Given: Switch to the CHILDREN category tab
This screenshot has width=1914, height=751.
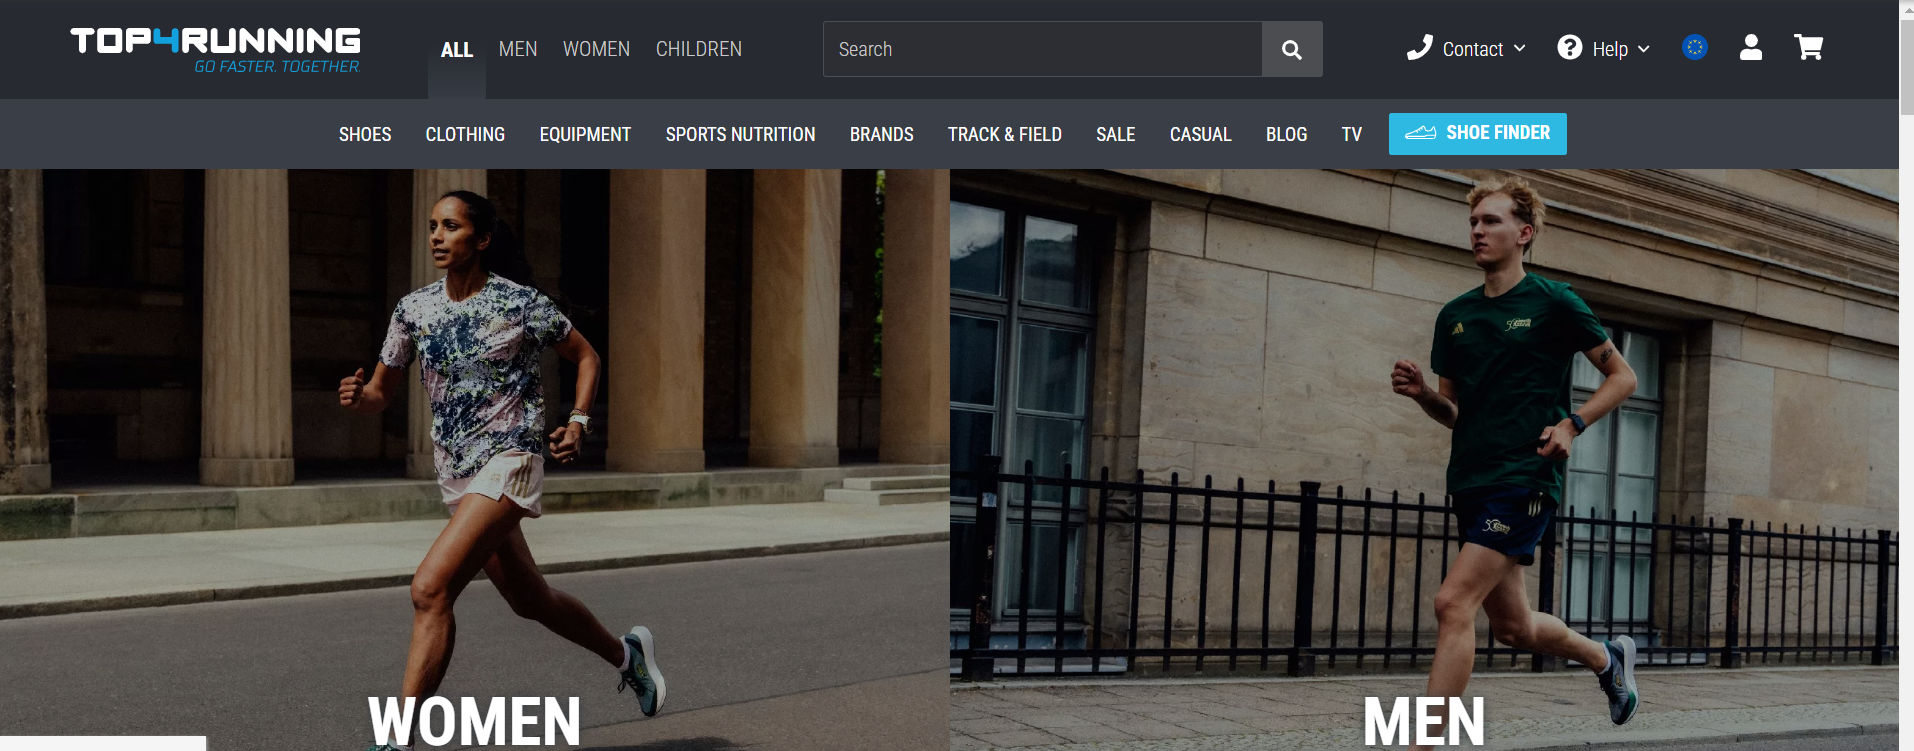Looking at the screenshot, I should [698, 49].
